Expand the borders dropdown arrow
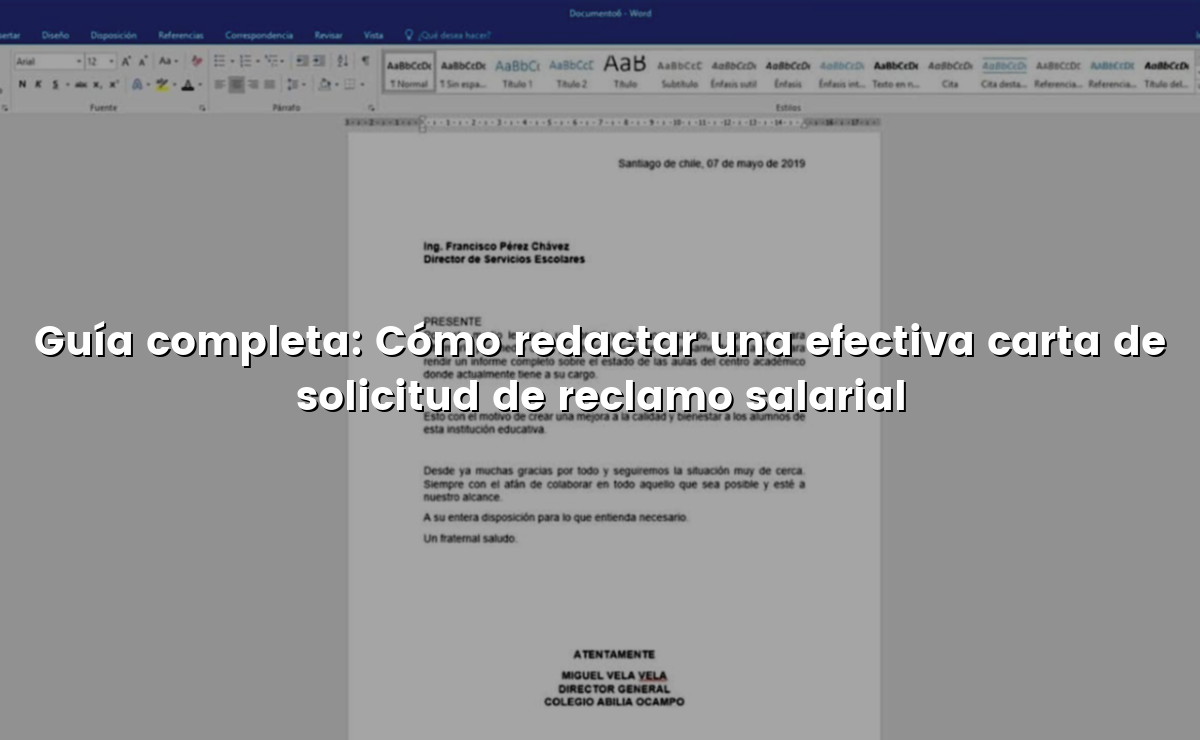1200x740 pixels. (x=362, y=85)
